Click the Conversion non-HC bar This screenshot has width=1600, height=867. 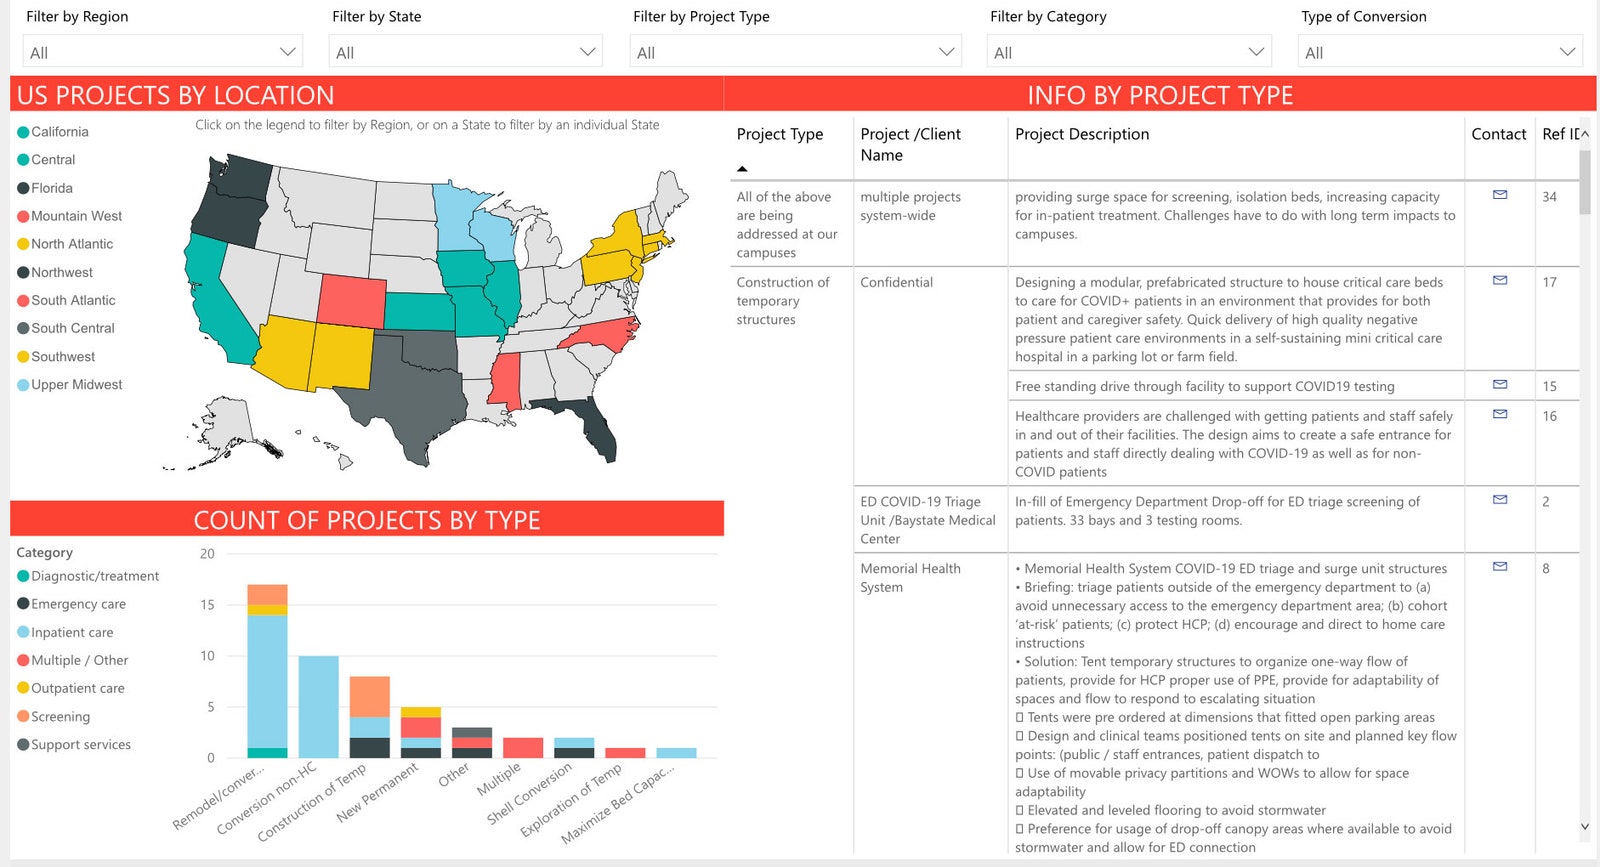[x=318, y=707]
